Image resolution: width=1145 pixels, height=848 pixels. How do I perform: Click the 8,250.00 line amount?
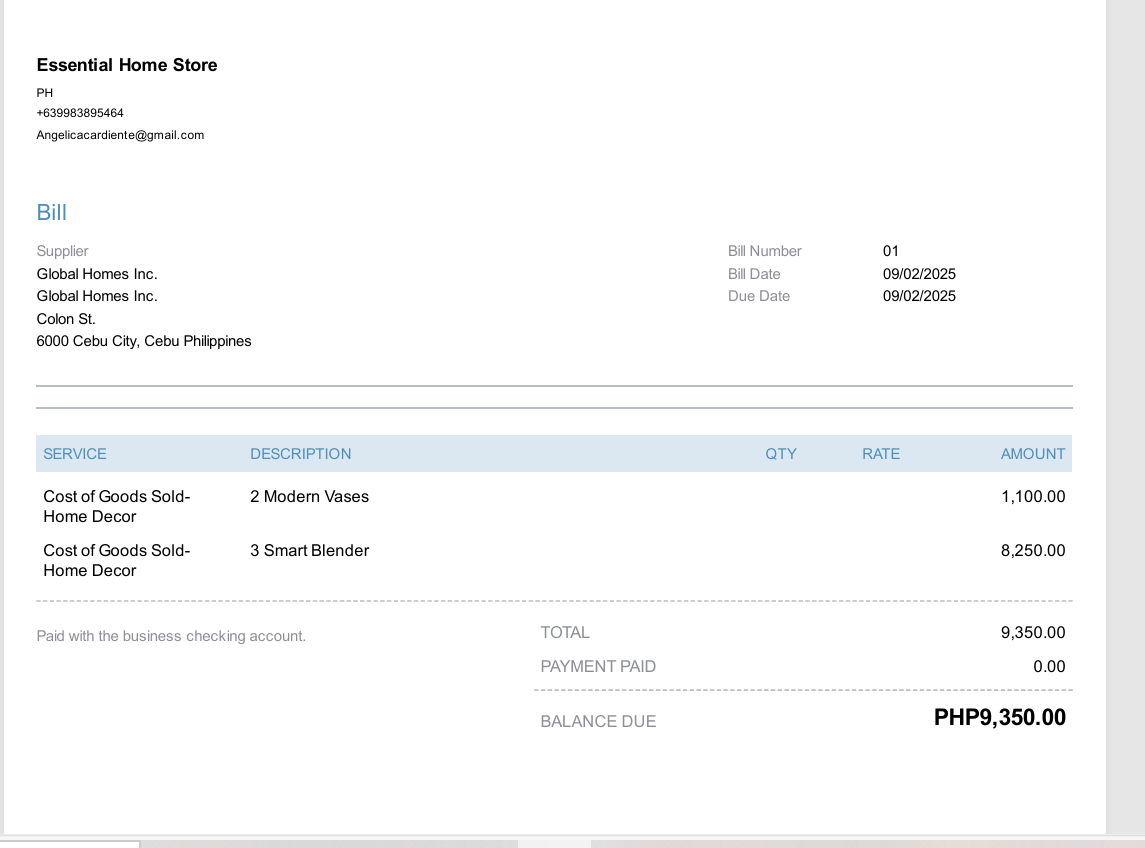(1033, 551)
